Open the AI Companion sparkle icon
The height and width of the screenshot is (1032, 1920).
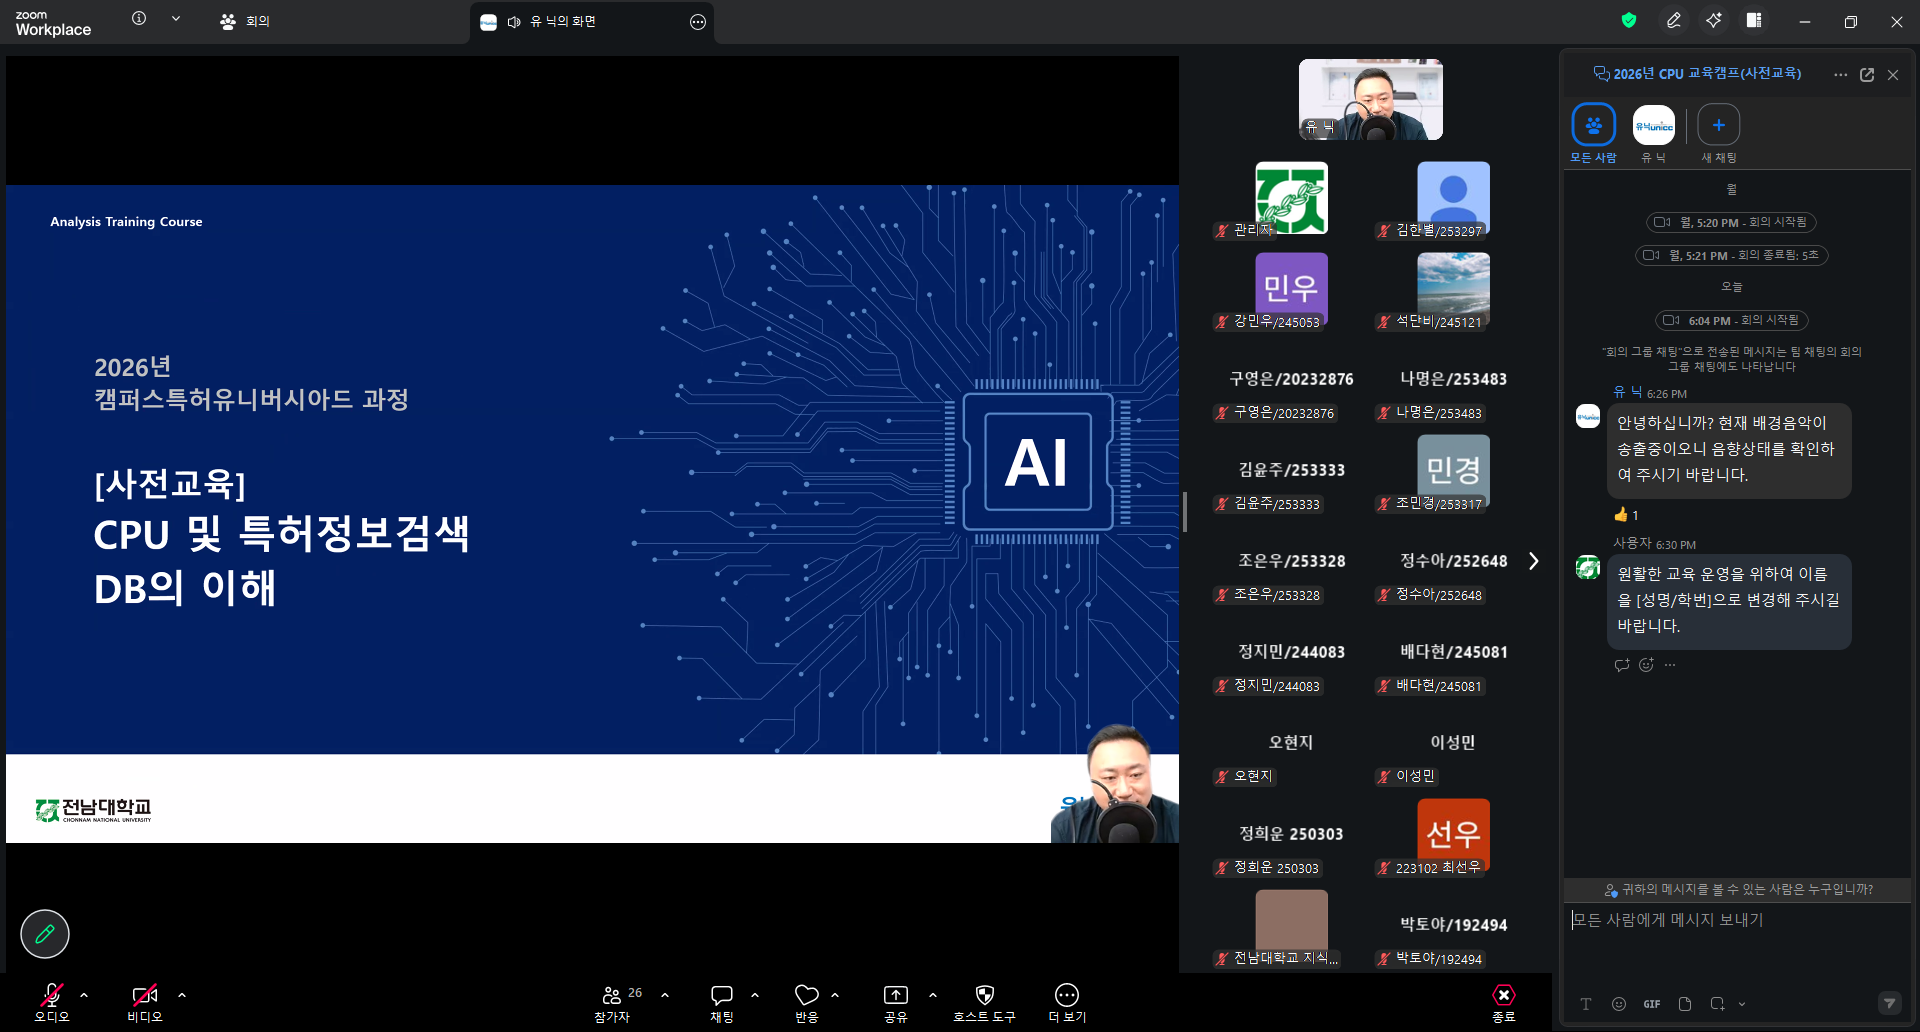[x=1714, y=20]
